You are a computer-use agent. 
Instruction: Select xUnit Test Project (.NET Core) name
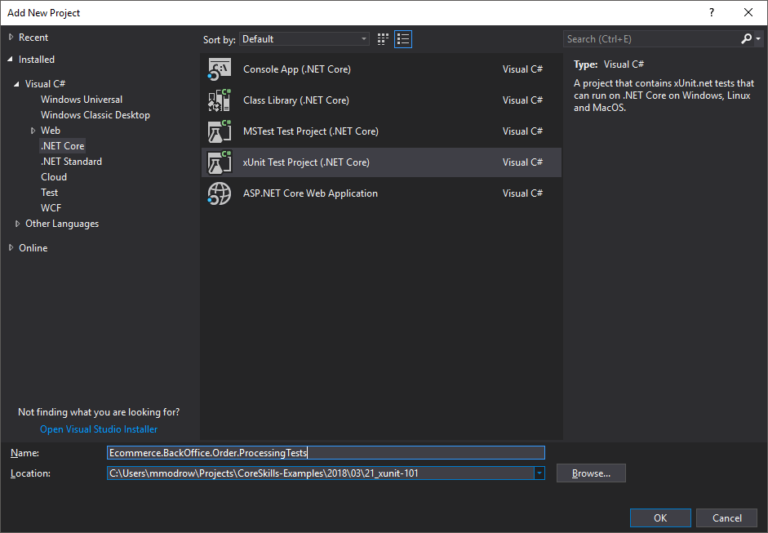[x=306, y=163]
